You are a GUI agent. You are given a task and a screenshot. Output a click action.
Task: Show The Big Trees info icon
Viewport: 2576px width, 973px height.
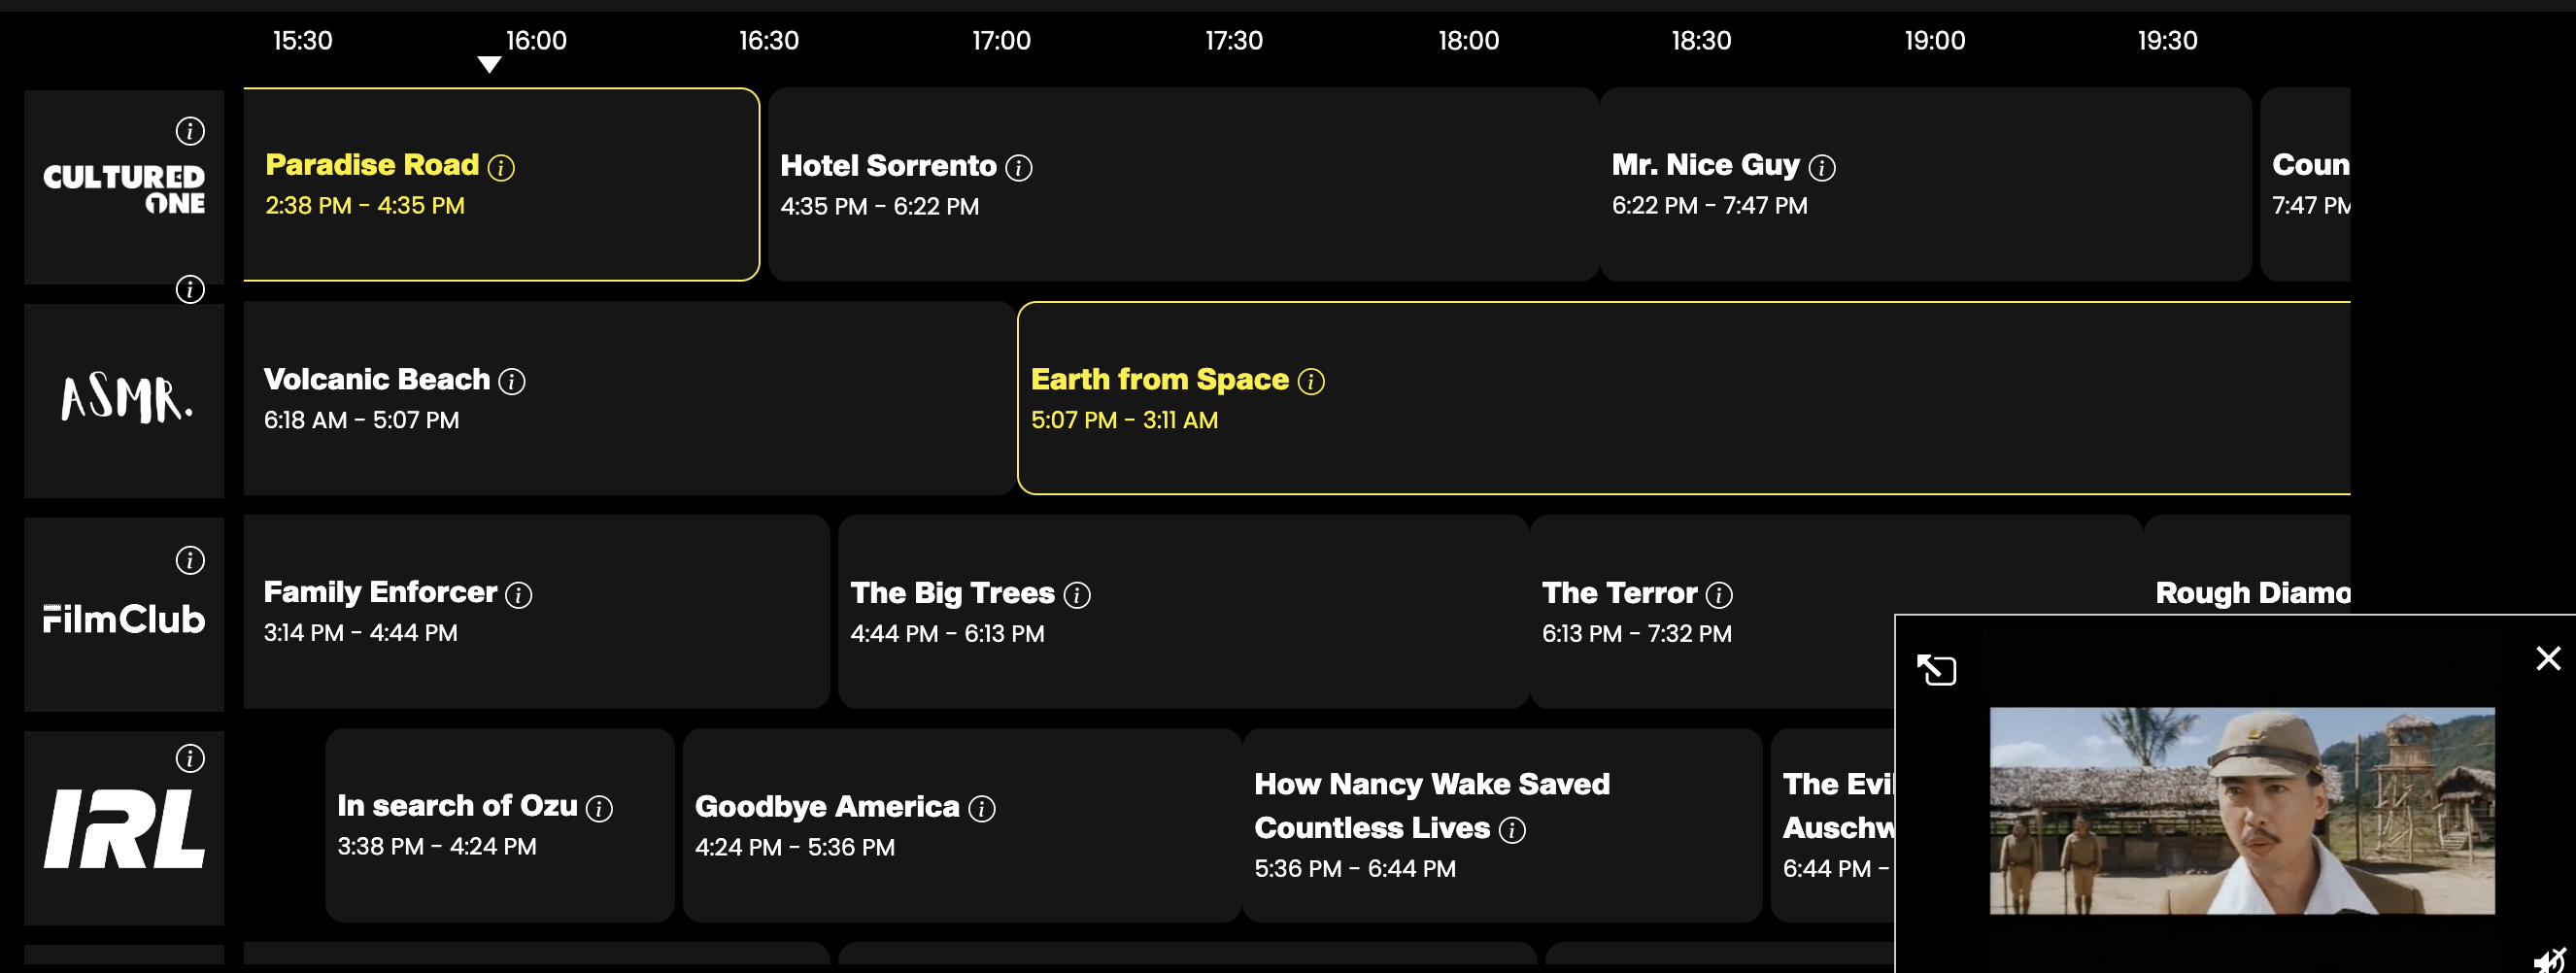tap(1076, 595)
